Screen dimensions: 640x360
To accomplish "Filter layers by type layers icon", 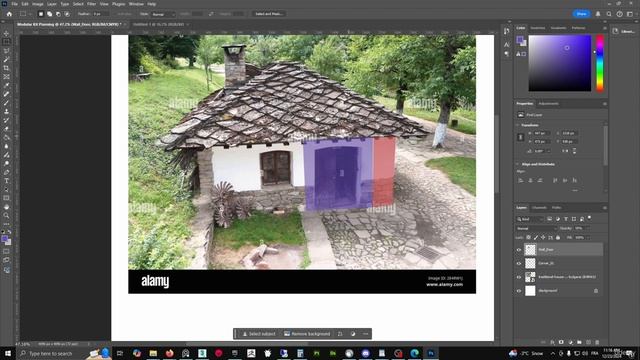I will pos(566,219).
